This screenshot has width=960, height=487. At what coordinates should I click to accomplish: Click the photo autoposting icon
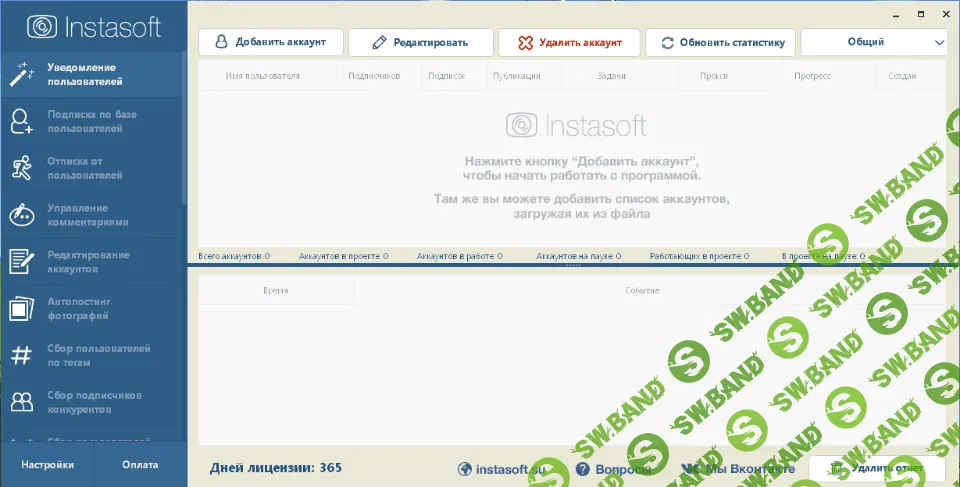point(21,308)
